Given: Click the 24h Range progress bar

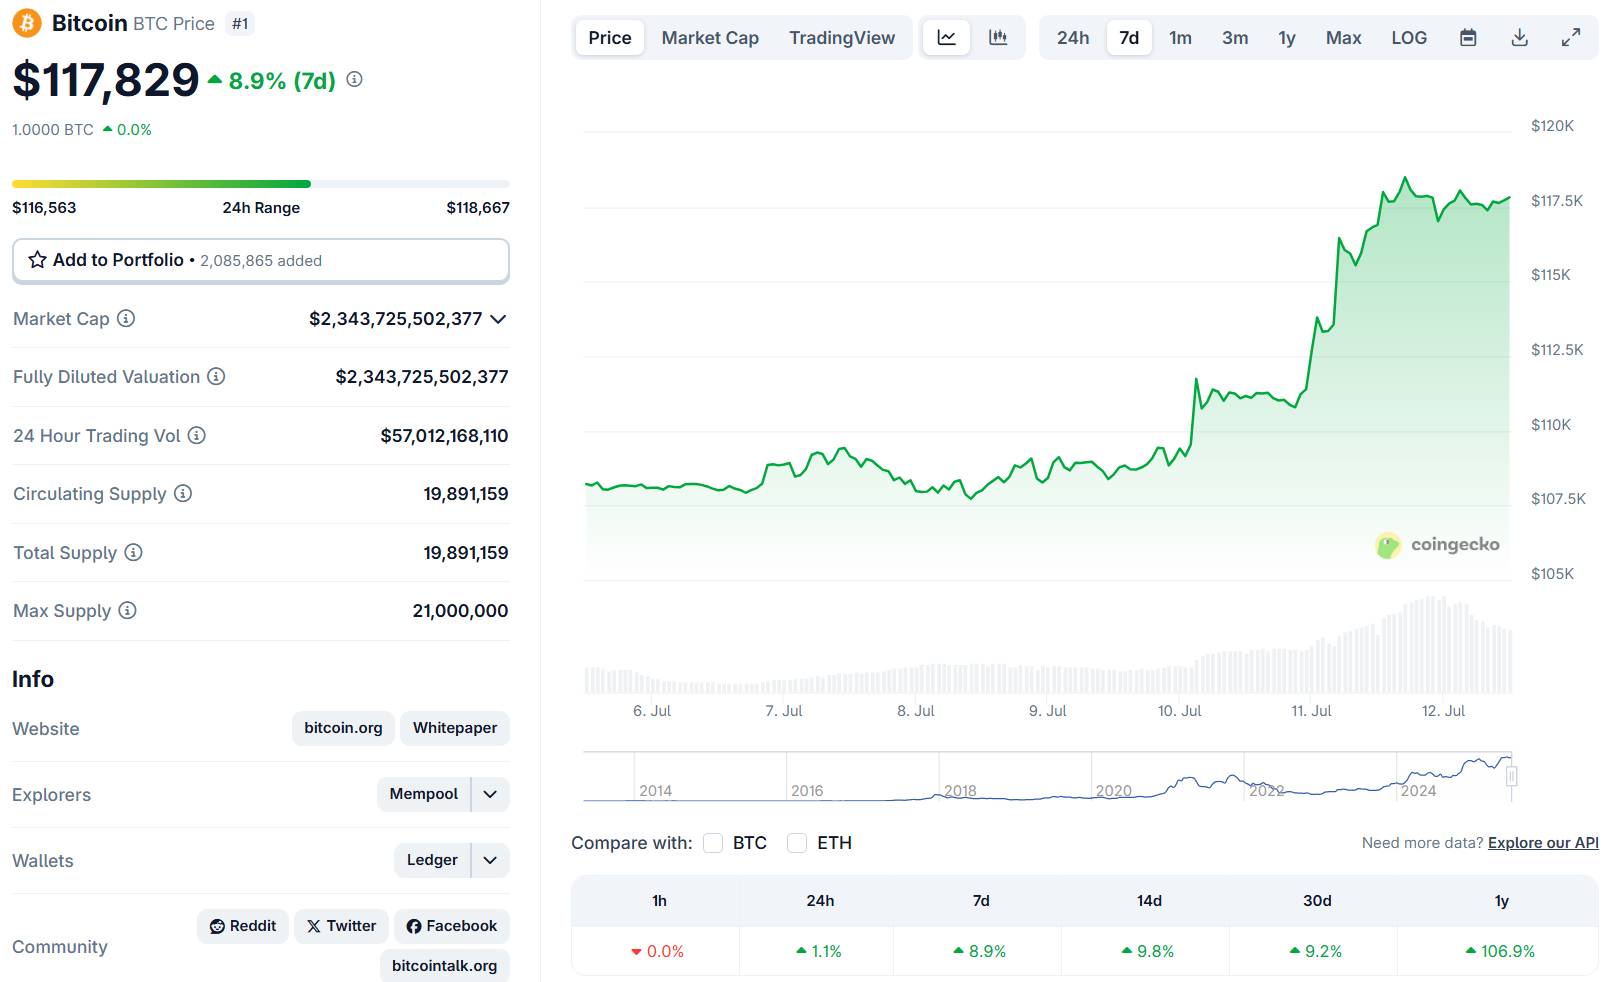Looking at the screenshot, I should [261, 184].
